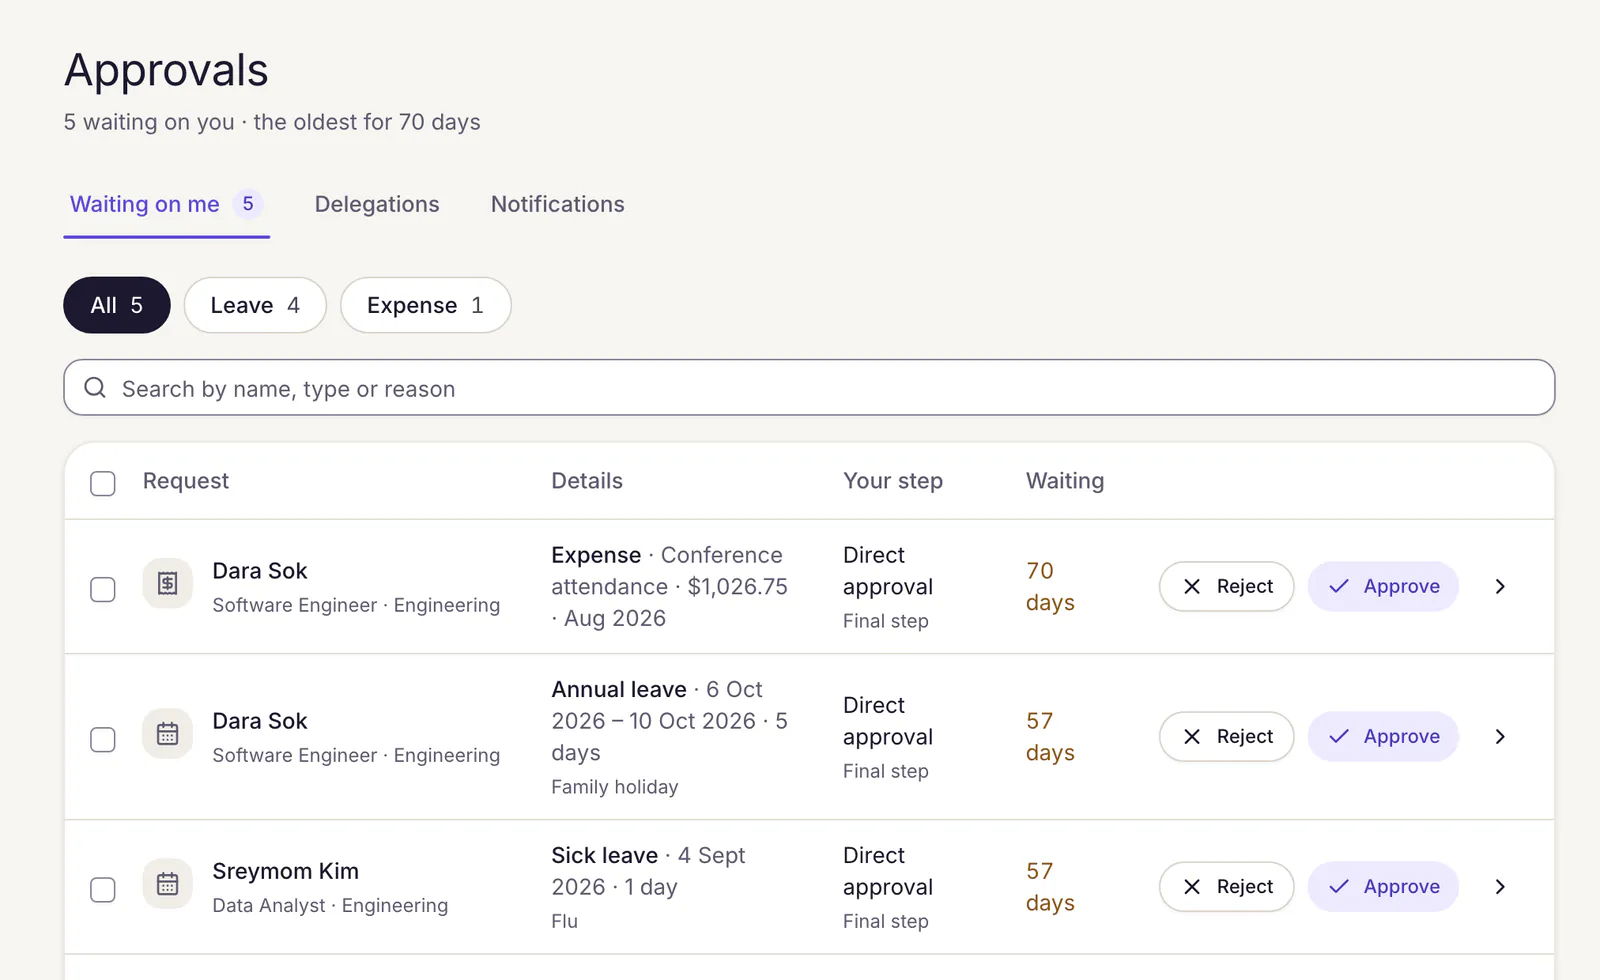Open the Delegations tab
The height and width of the screenshot is (980, 1600).
pos(377,204)
